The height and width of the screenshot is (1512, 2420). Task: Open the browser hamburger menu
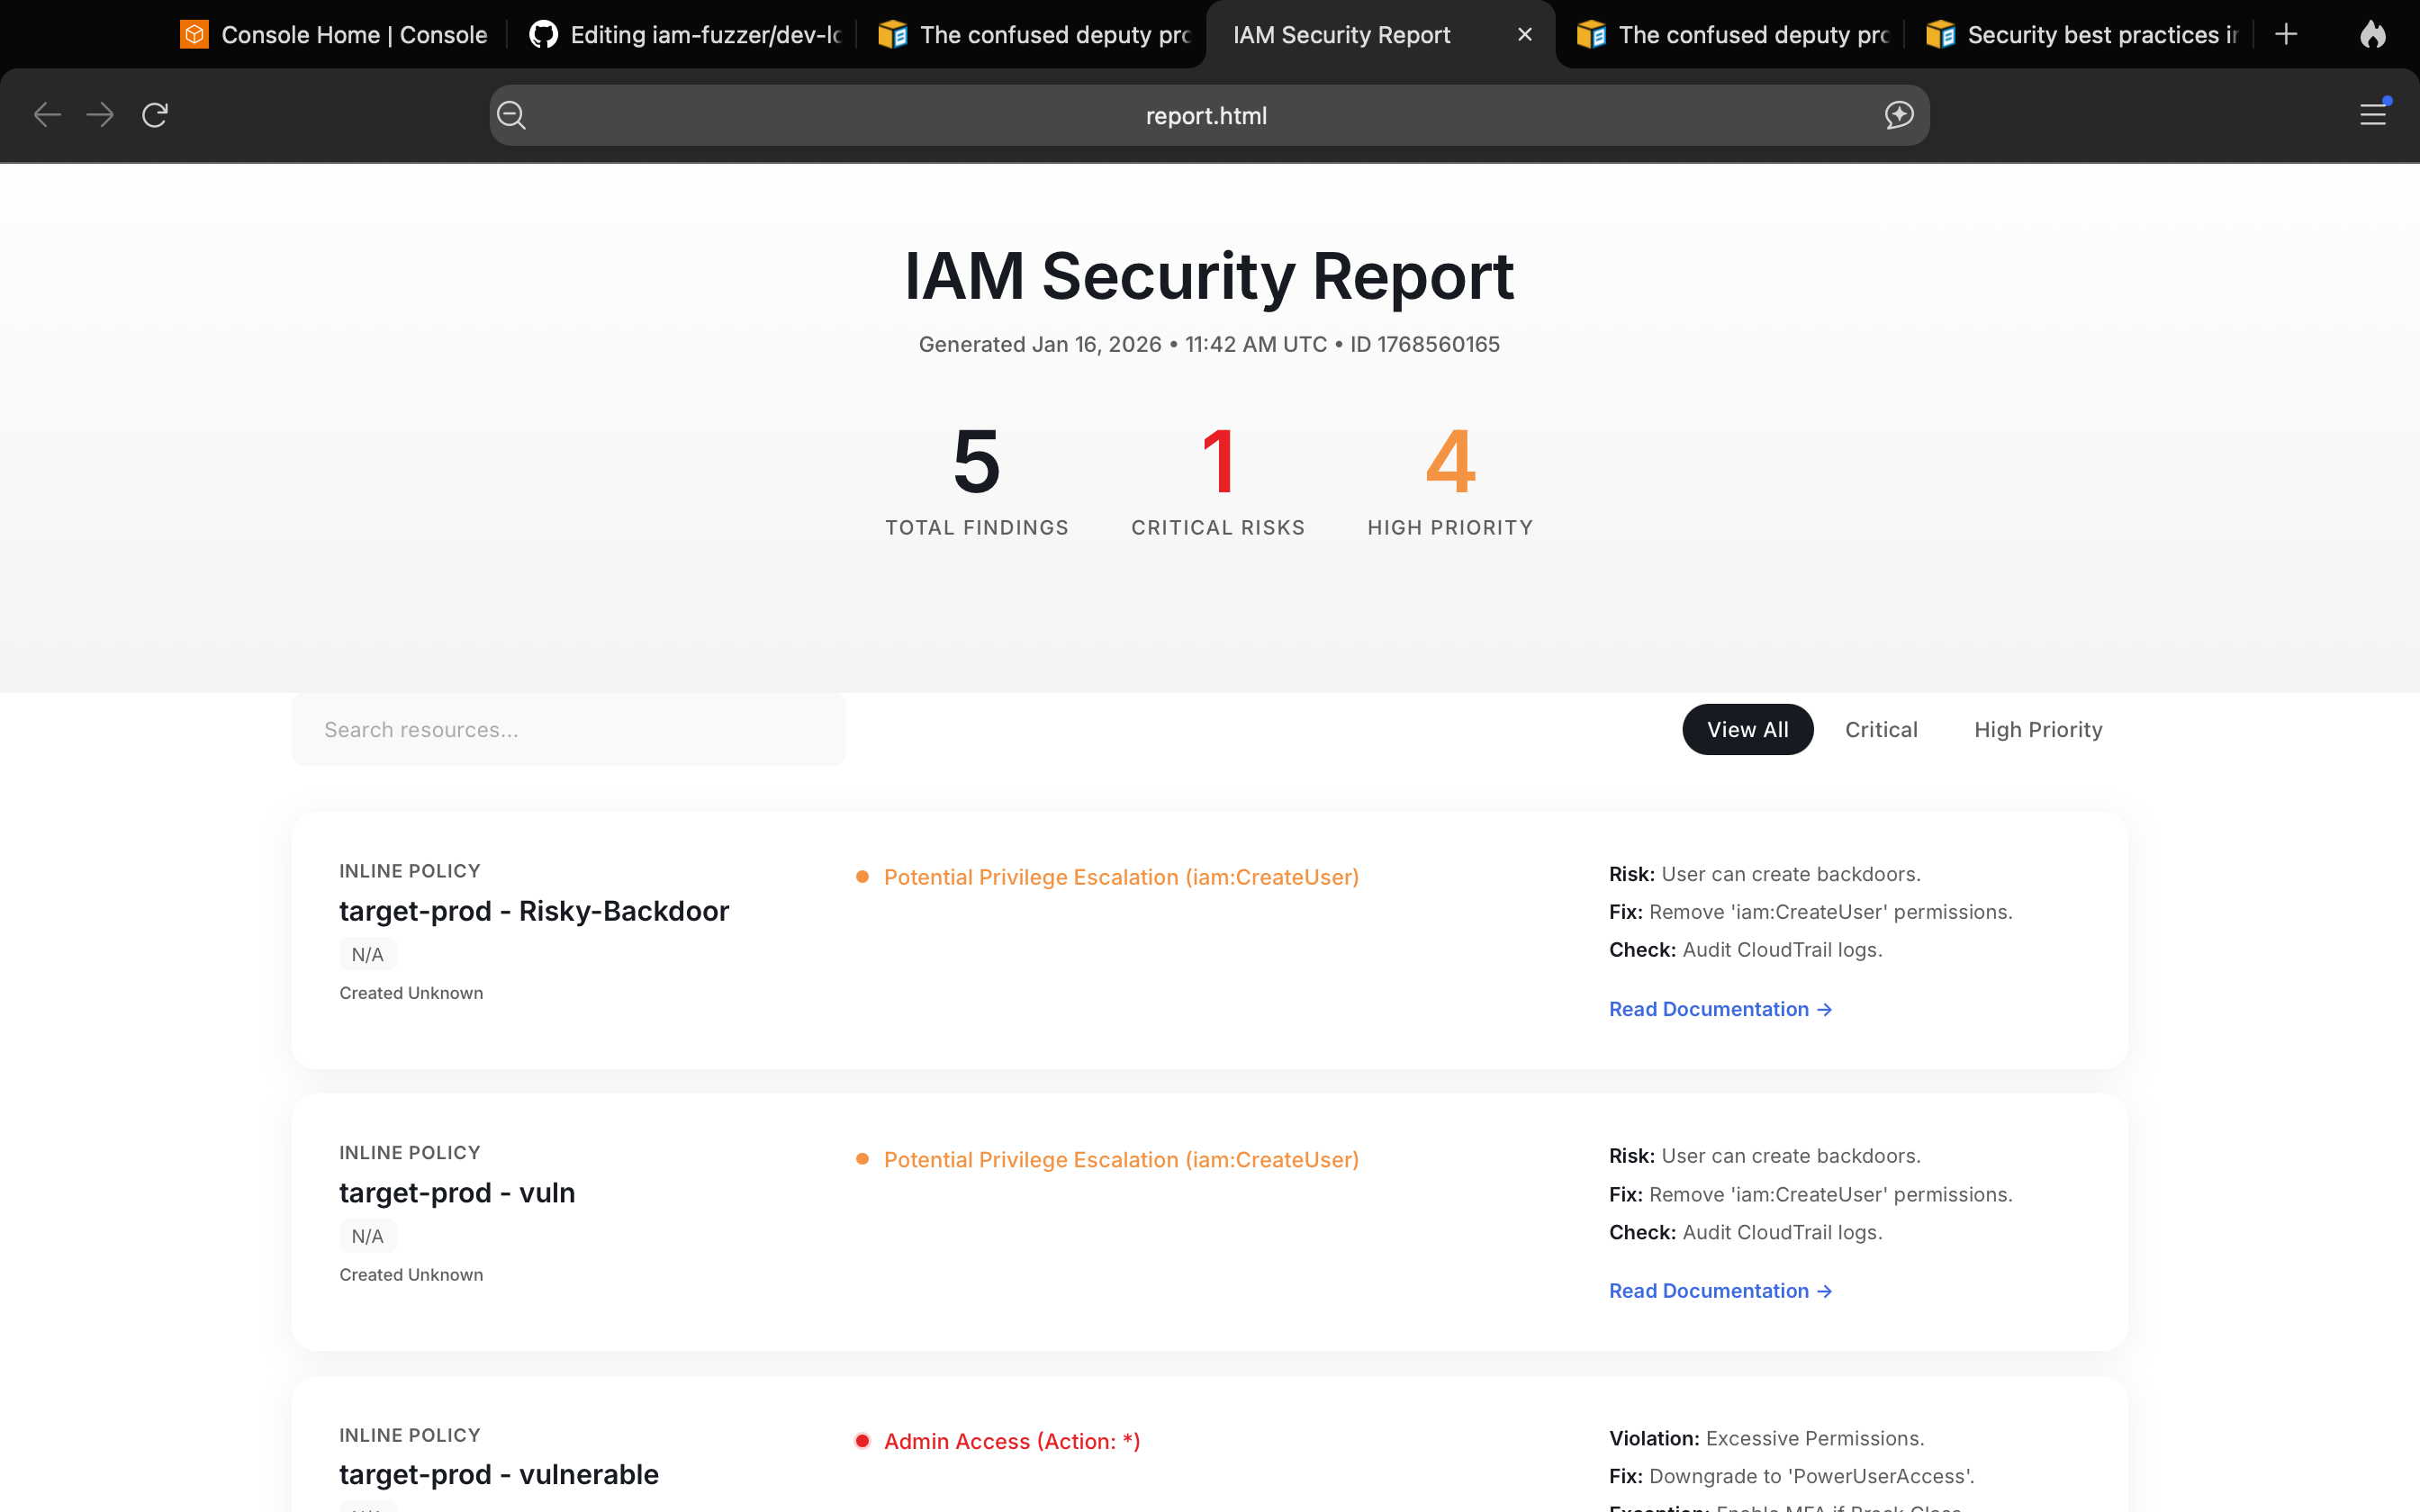pos(2373,115)
